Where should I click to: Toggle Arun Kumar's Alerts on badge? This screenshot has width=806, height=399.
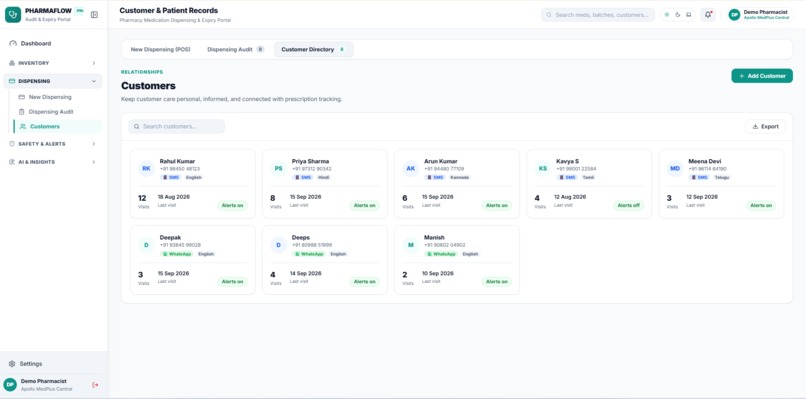[497, 205]
